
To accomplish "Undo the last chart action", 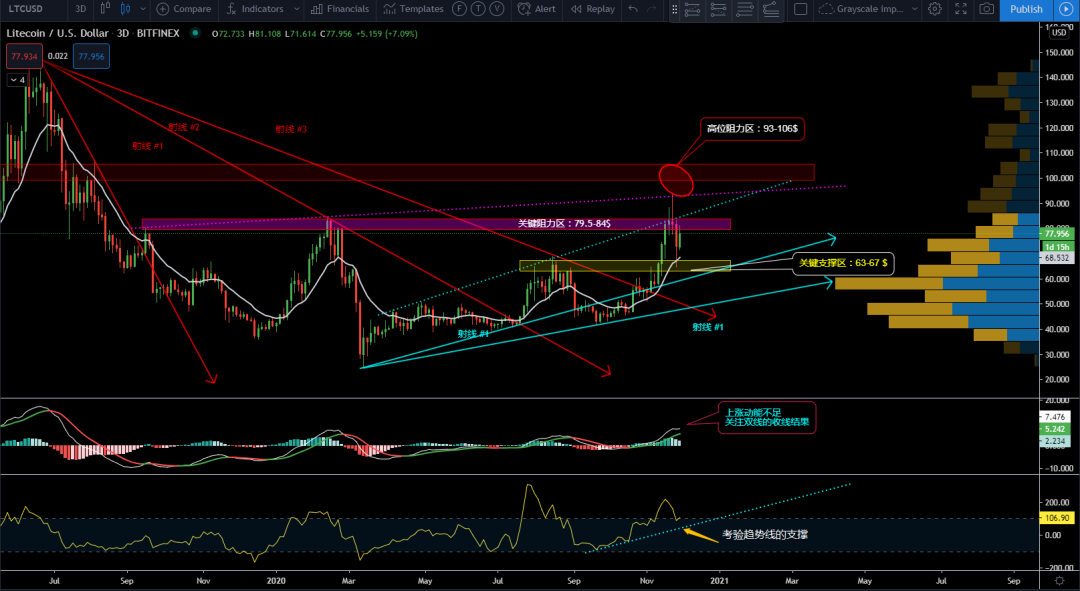I will [x=632, y=9].
